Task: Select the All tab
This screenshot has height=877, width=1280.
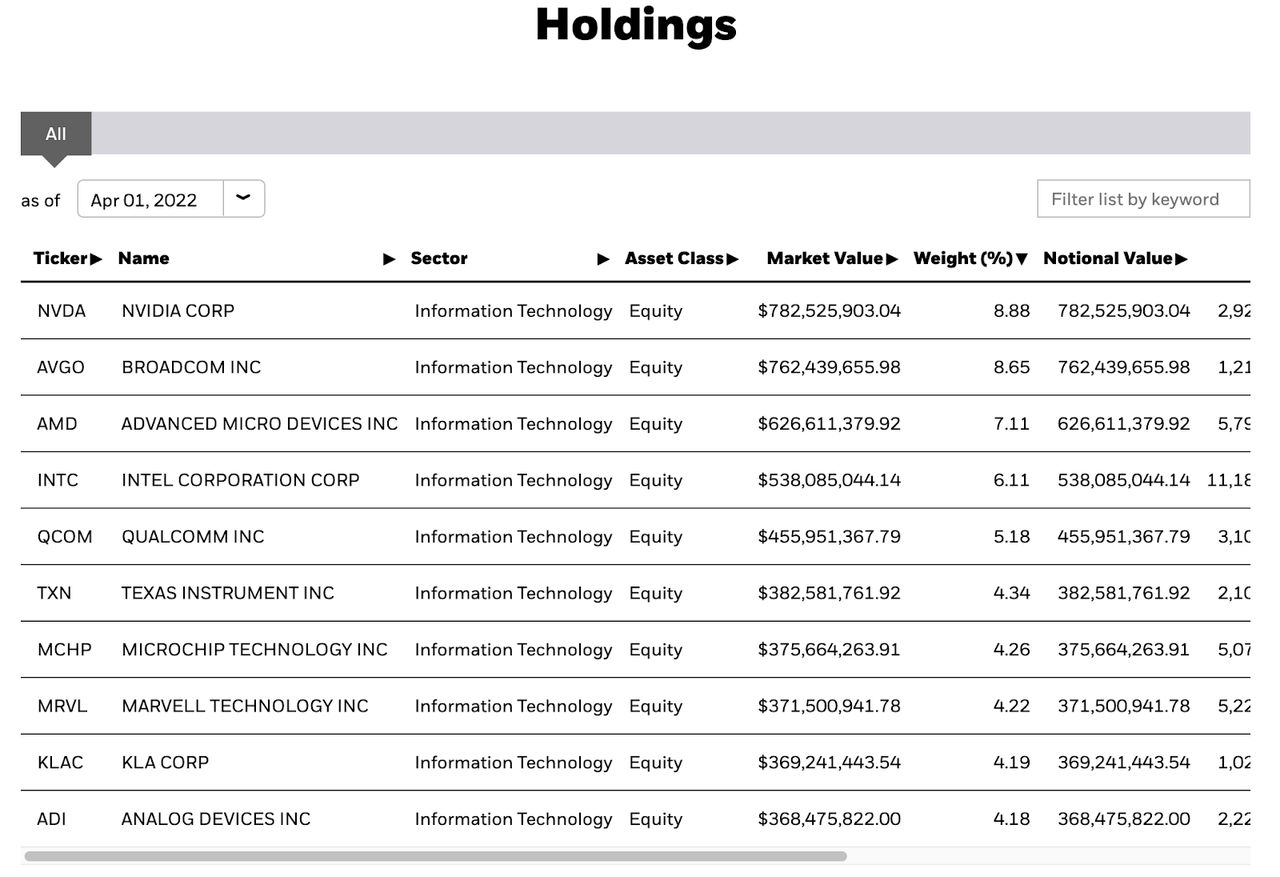Action: point(56,134)
